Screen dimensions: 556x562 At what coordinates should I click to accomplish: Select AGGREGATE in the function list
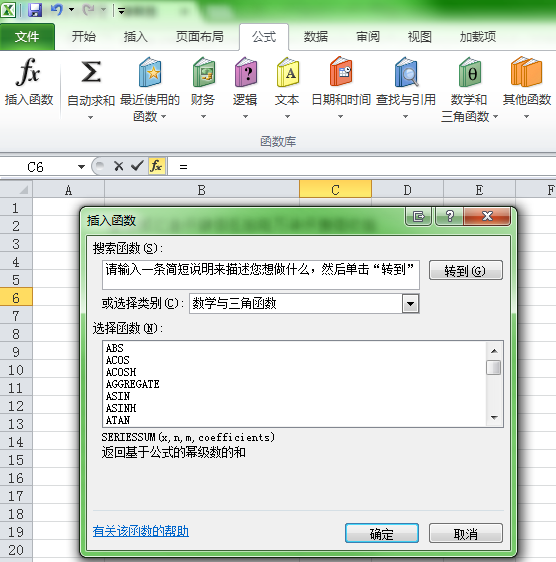tap(133, 384)
